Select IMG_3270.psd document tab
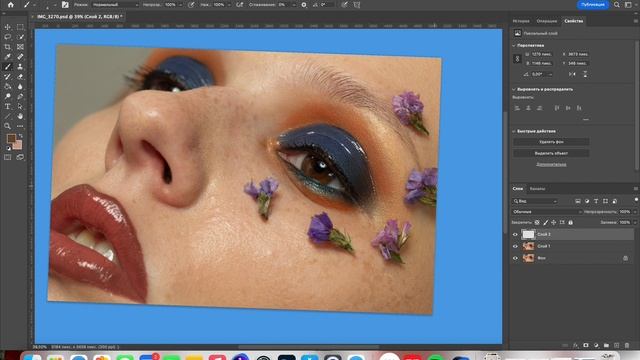Image resolution: width=640 pixels, height=360 pixels. coord(80,17)
